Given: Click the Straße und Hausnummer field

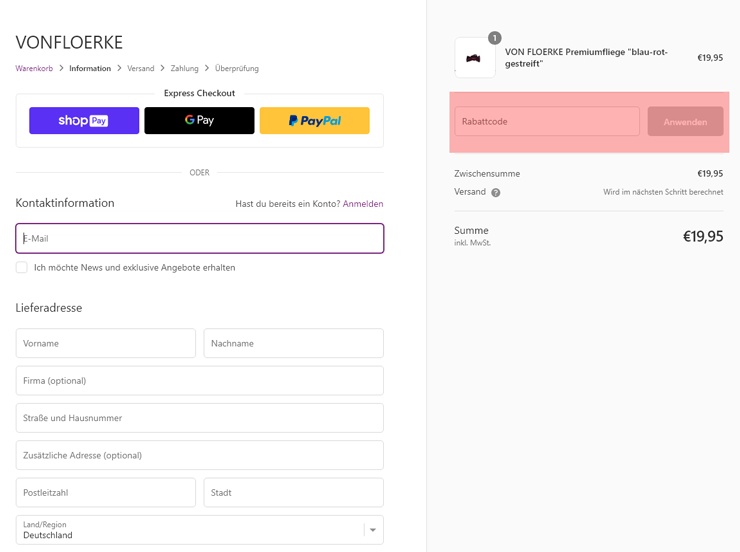Looking at the screenshot, I should (x=200, y=418).
